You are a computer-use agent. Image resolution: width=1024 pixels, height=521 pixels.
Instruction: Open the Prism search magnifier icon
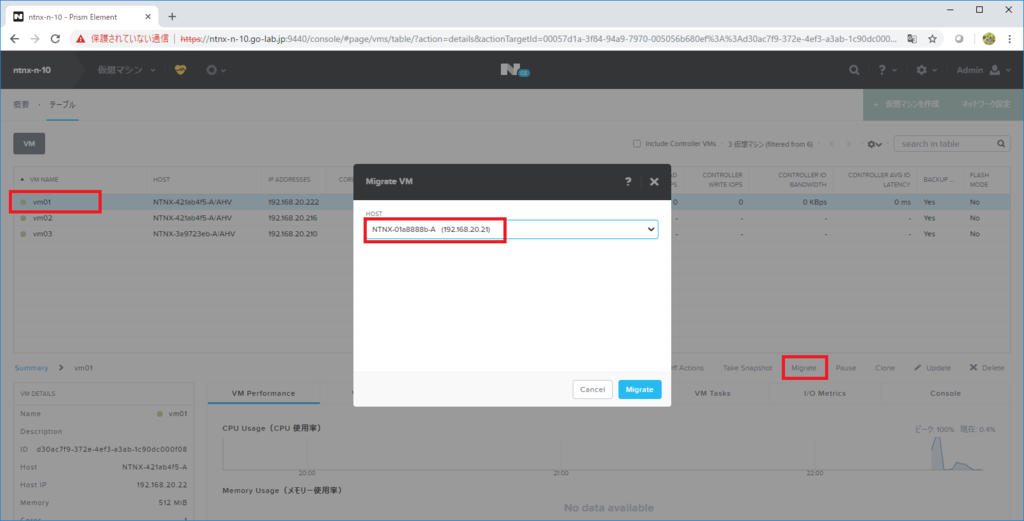pyautogui.click(x=854, y=70)
